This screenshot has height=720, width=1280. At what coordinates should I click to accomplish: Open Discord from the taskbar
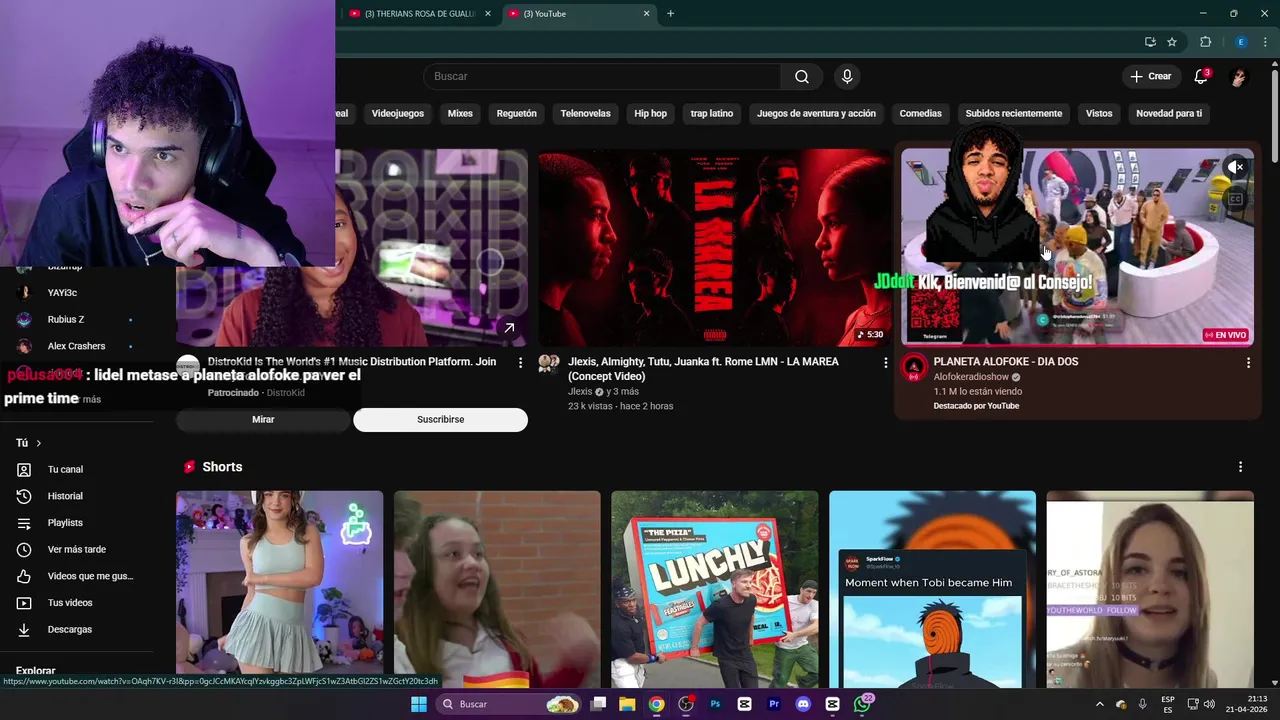(x=803, y=704)
